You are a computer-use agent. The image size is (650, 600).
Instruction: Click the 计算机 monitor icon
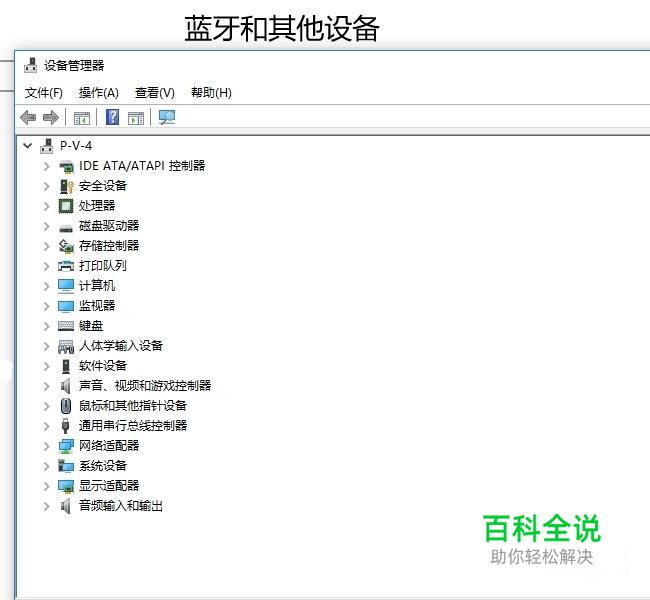66,286
